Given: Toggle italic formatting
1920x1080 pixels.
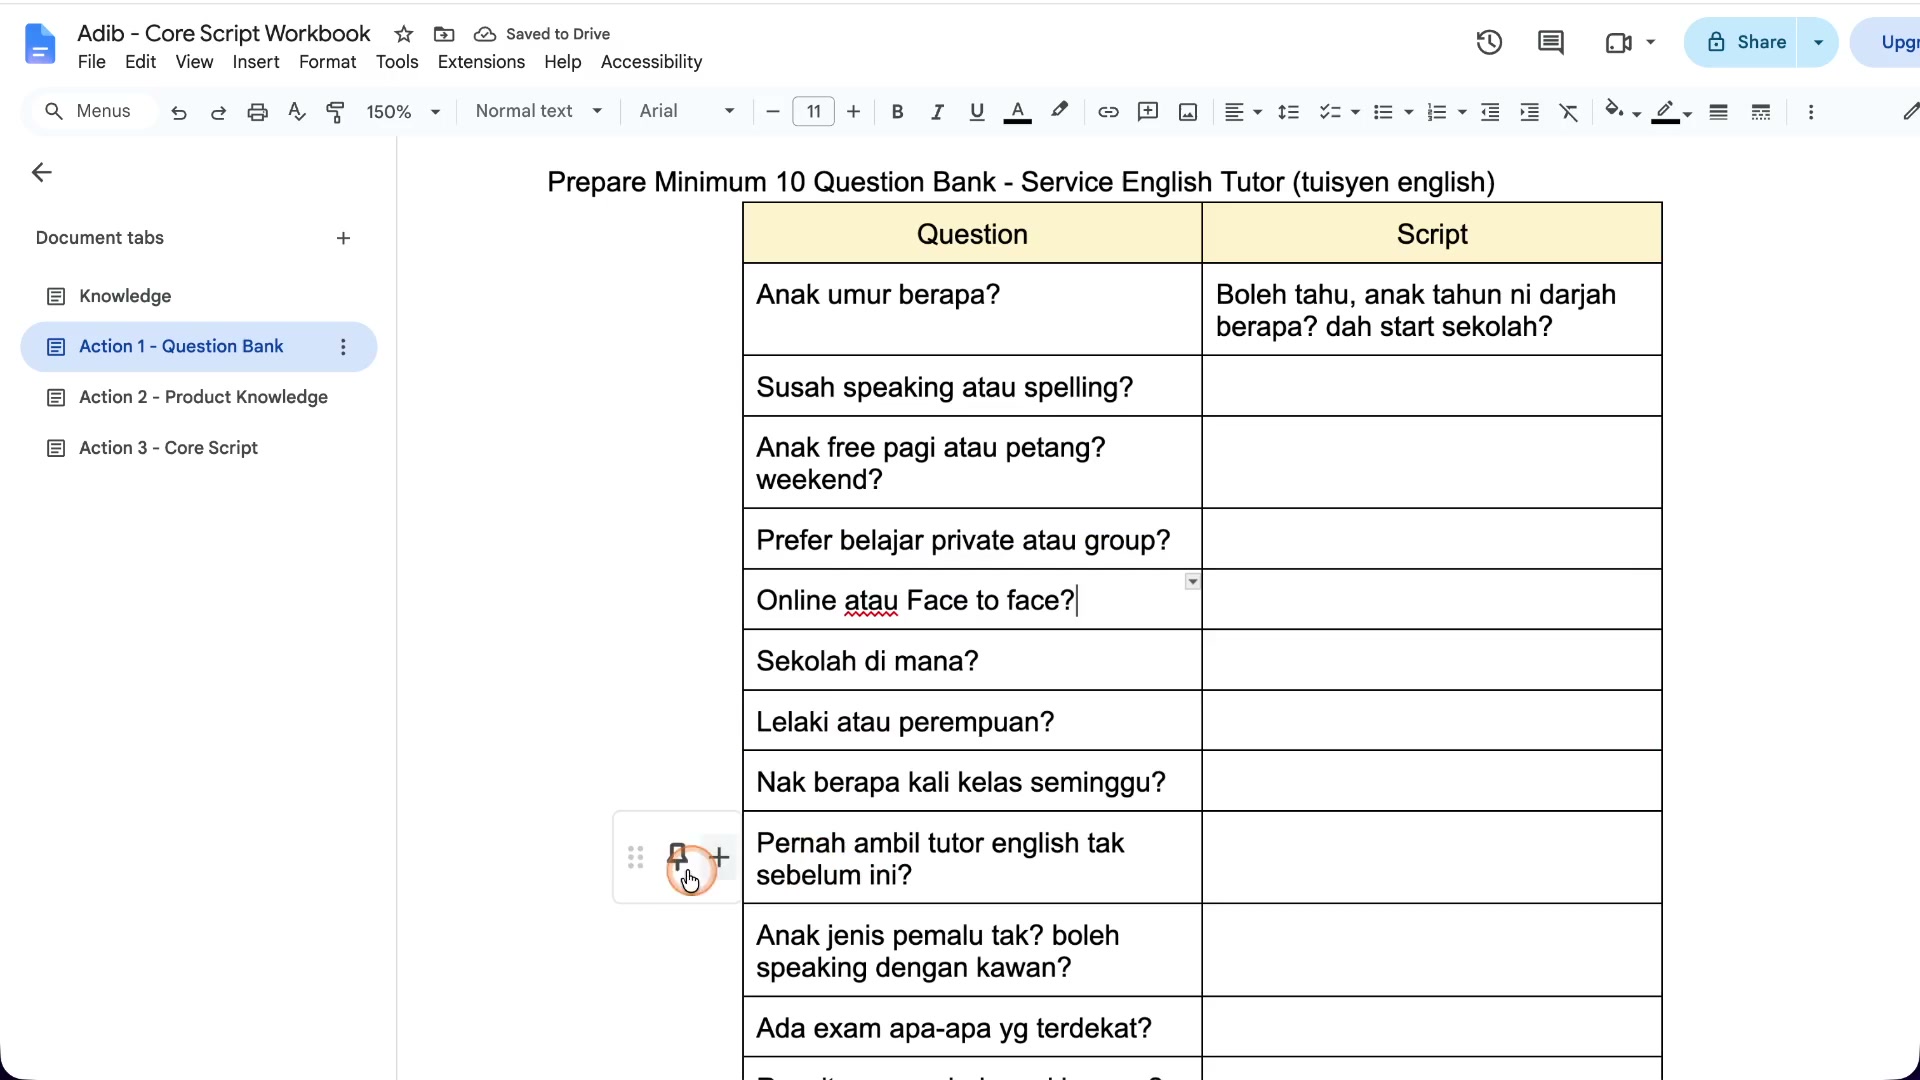Looking at the screenshot, I should point(937,112).
